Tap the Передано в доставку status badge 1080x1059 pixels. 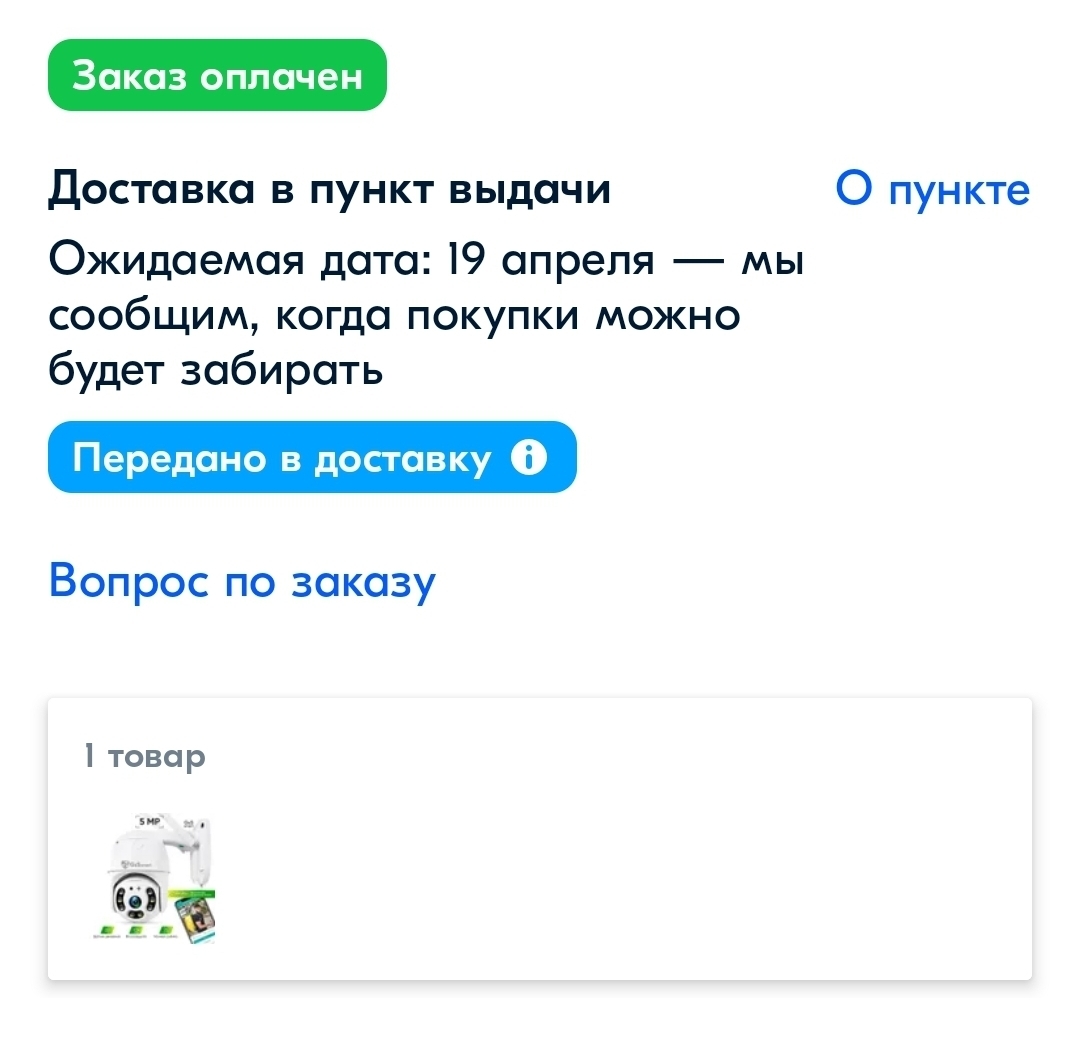pyautogui.click(x=312, y=457)
